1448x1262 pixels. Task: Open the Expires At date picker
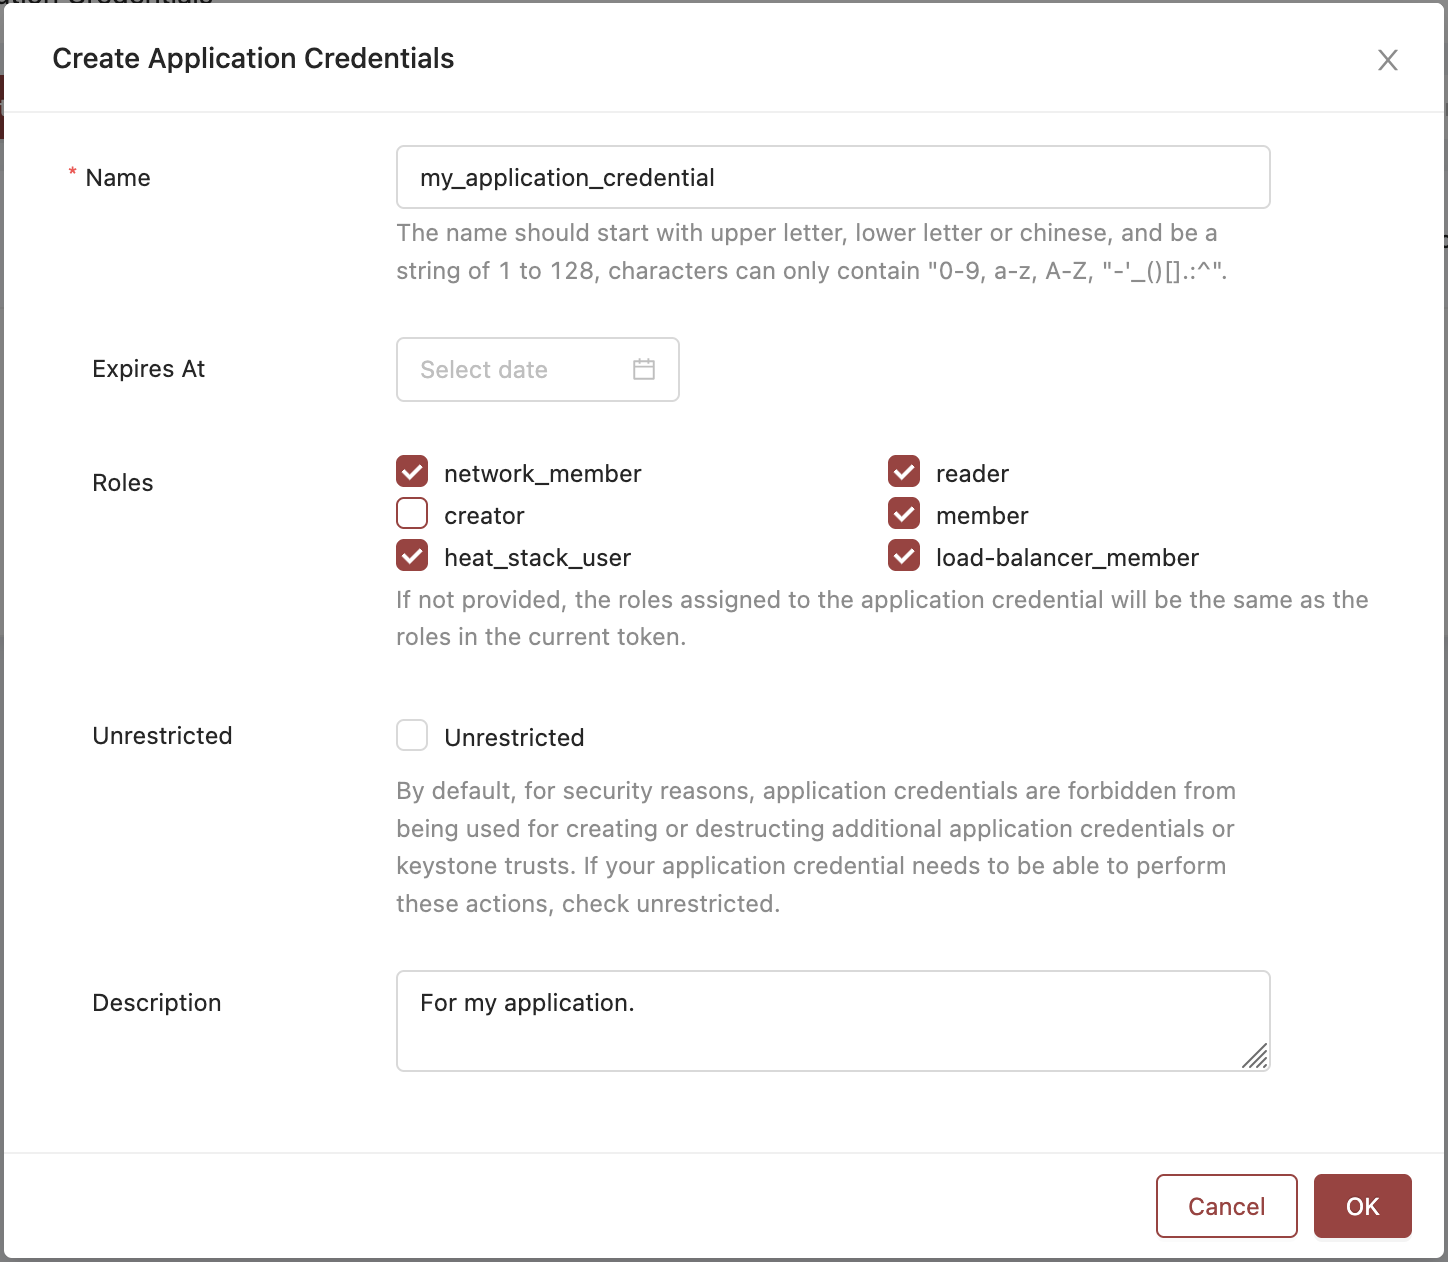pos(538,369)
